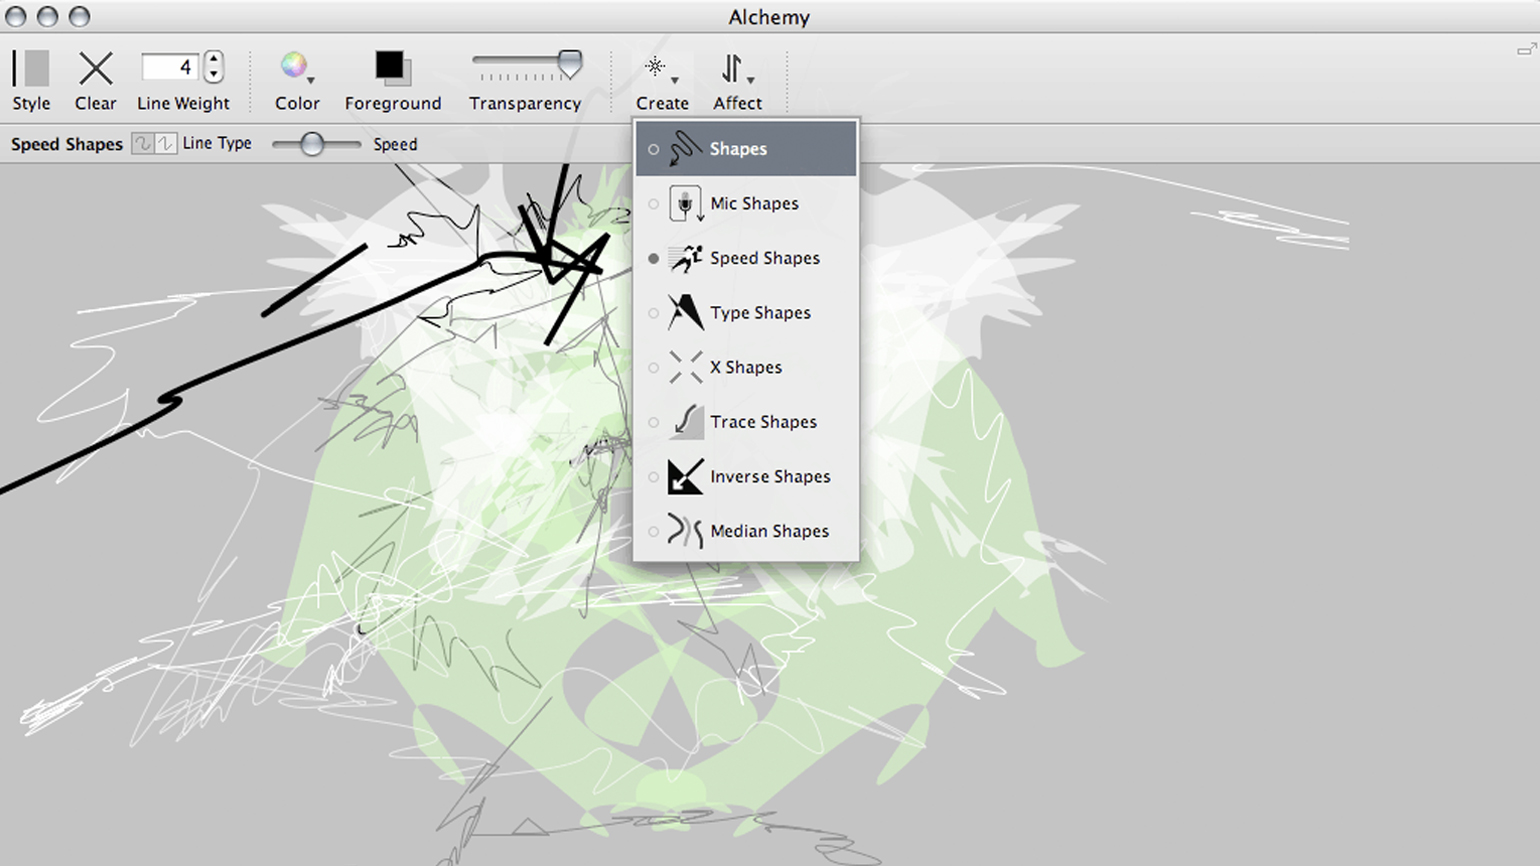Image resolution: width=1540 pixels, height=866 pixels.
Task: Select the straight Line Type toggle
Action: 166,144
